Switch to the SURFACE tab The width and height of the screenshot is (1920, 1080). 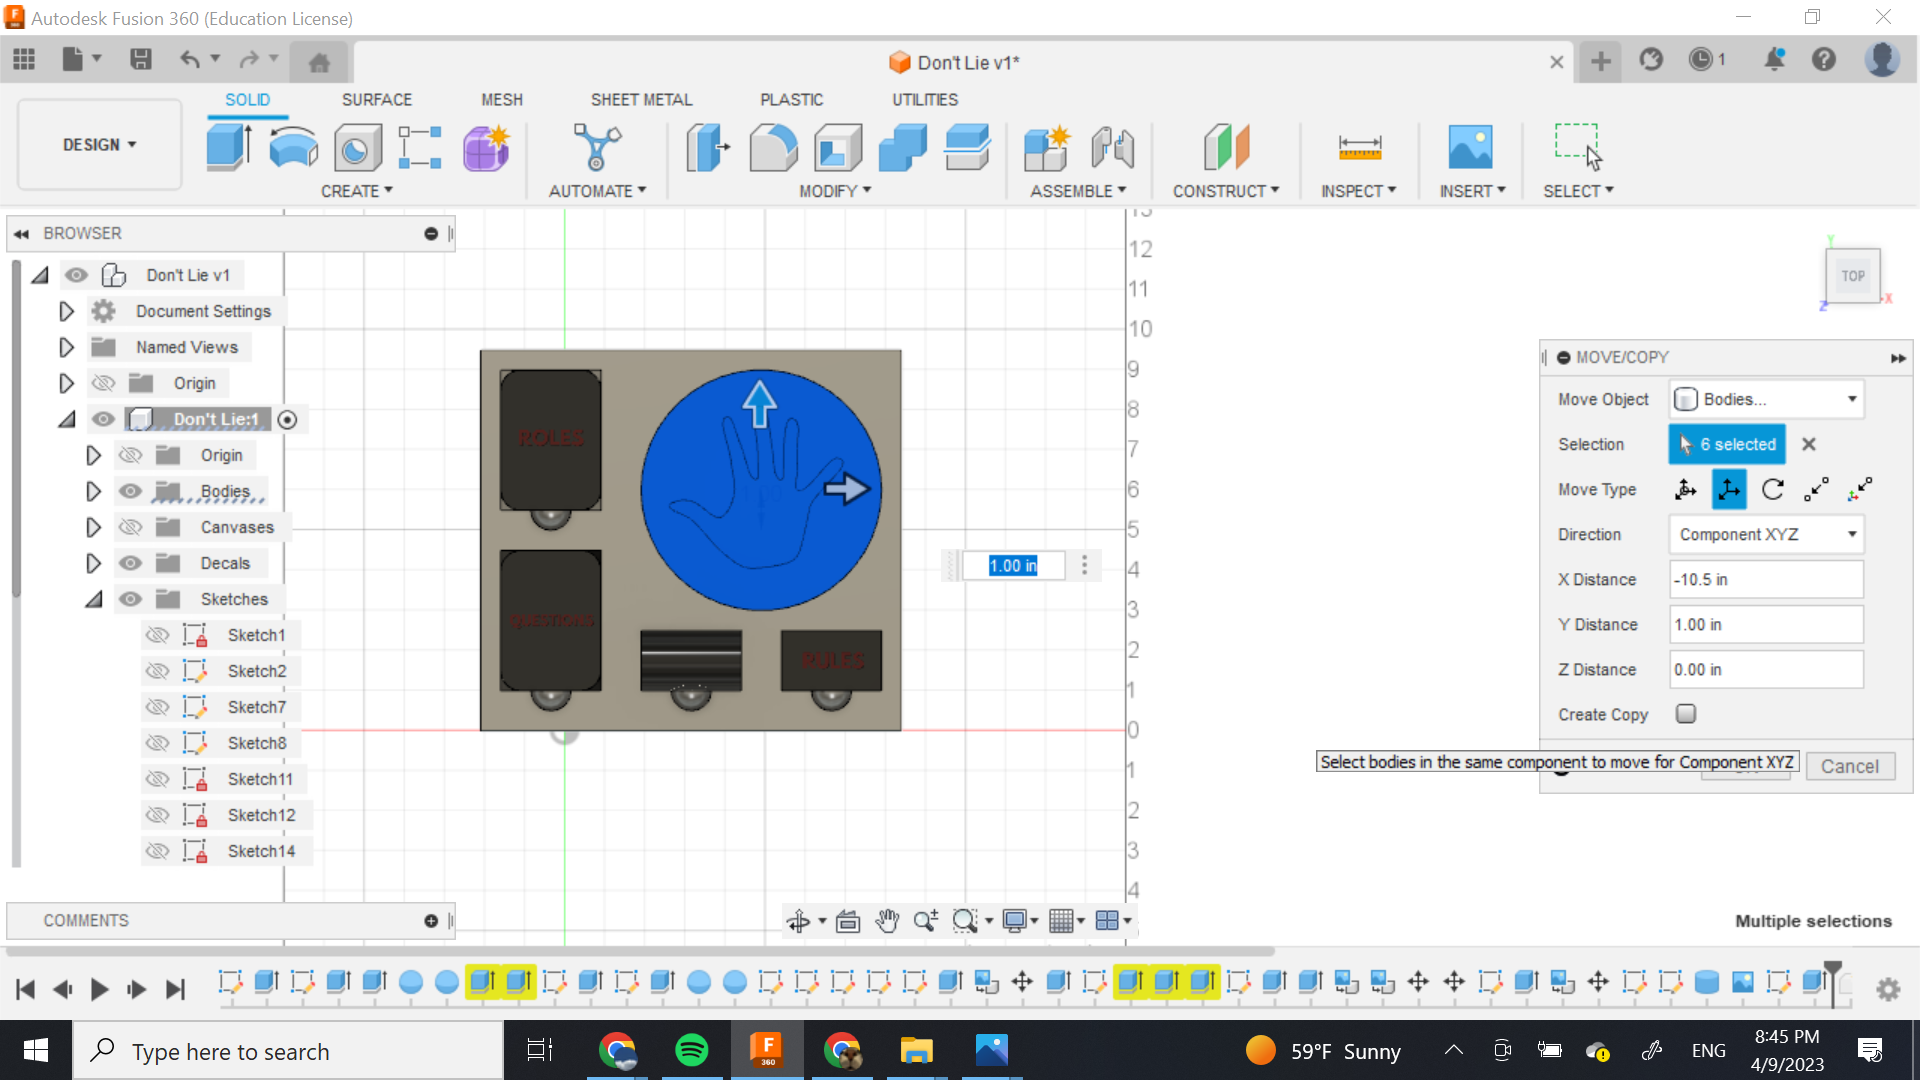coord(376,100)
